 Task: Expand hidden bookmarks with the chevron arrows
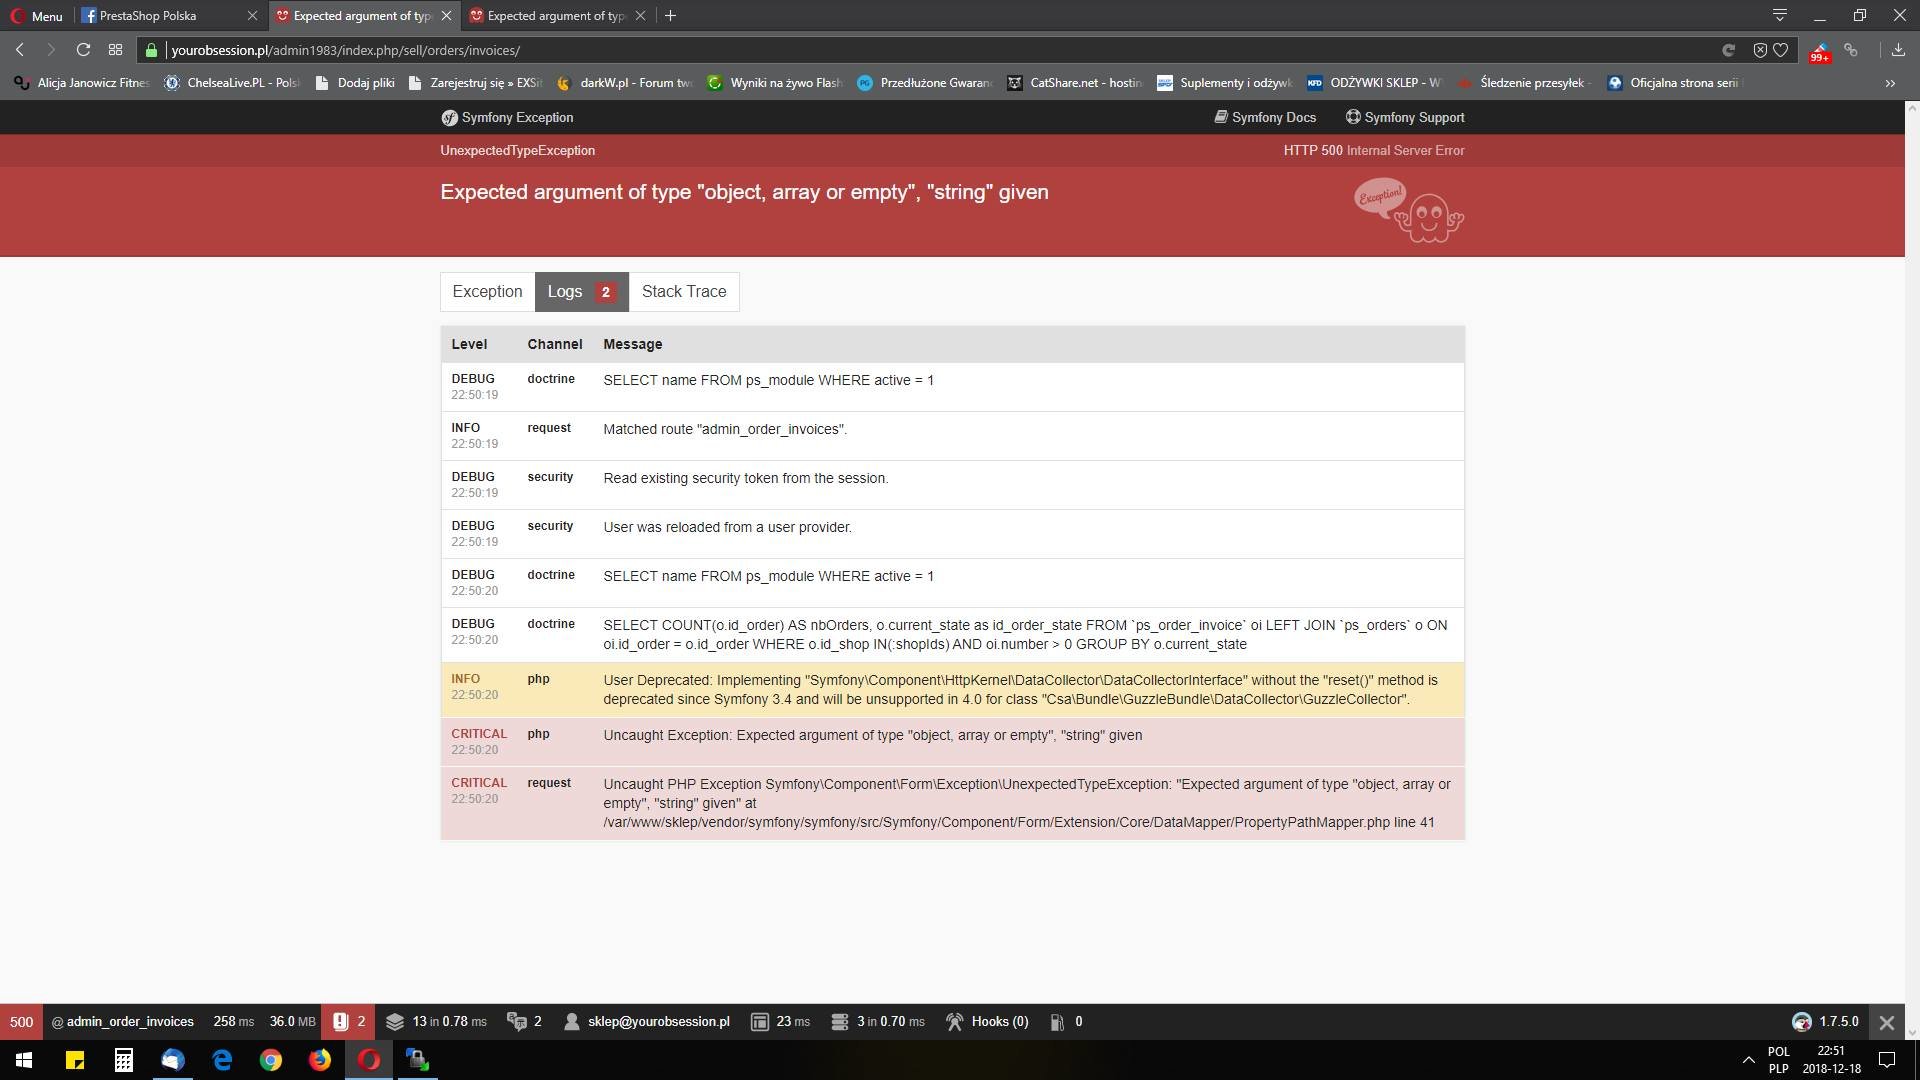coord(1891,83)
